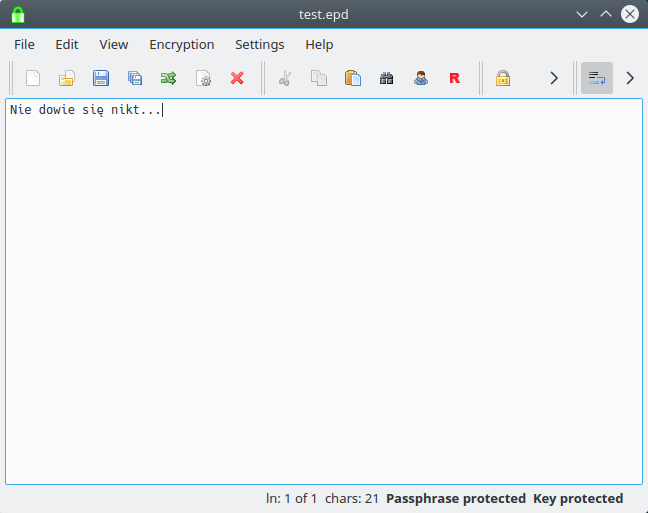
Task: Click the 'ln: 1 of 1' status text
Action: point(291,499)
